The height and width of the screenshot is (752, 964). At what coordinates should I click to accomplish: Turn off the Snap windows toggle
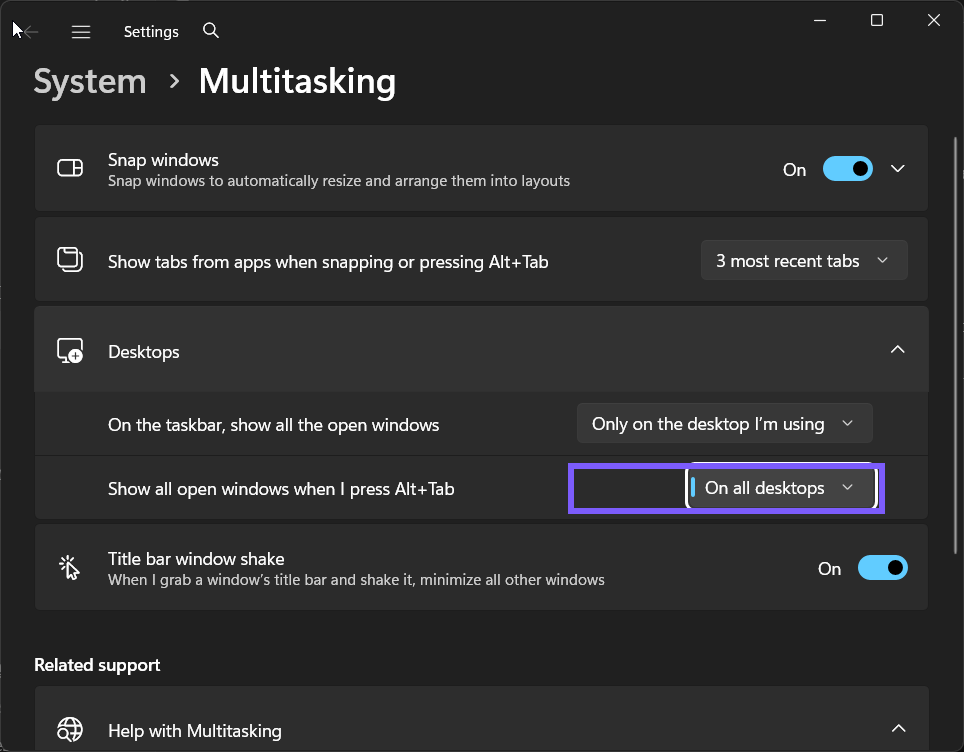pos(848,168)
